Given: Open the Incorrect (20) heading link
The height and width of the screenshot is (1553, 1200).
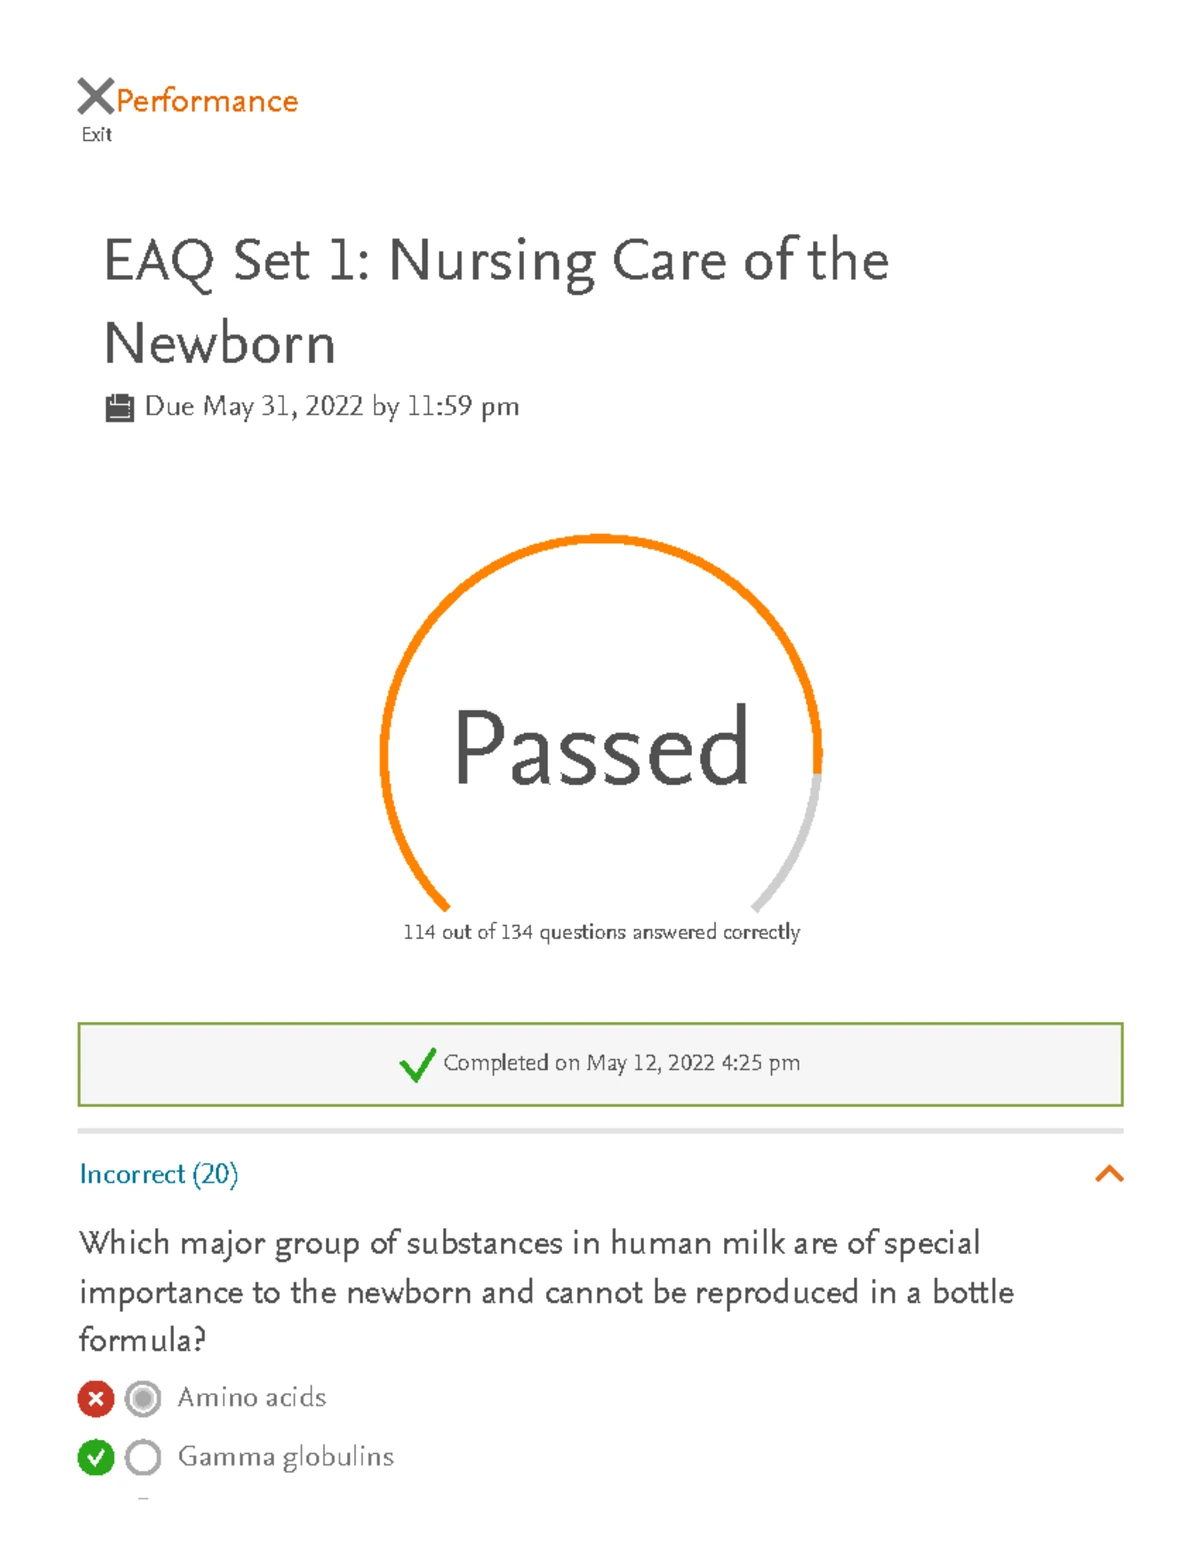Looking at the screenshot, I should (159, 1175).
